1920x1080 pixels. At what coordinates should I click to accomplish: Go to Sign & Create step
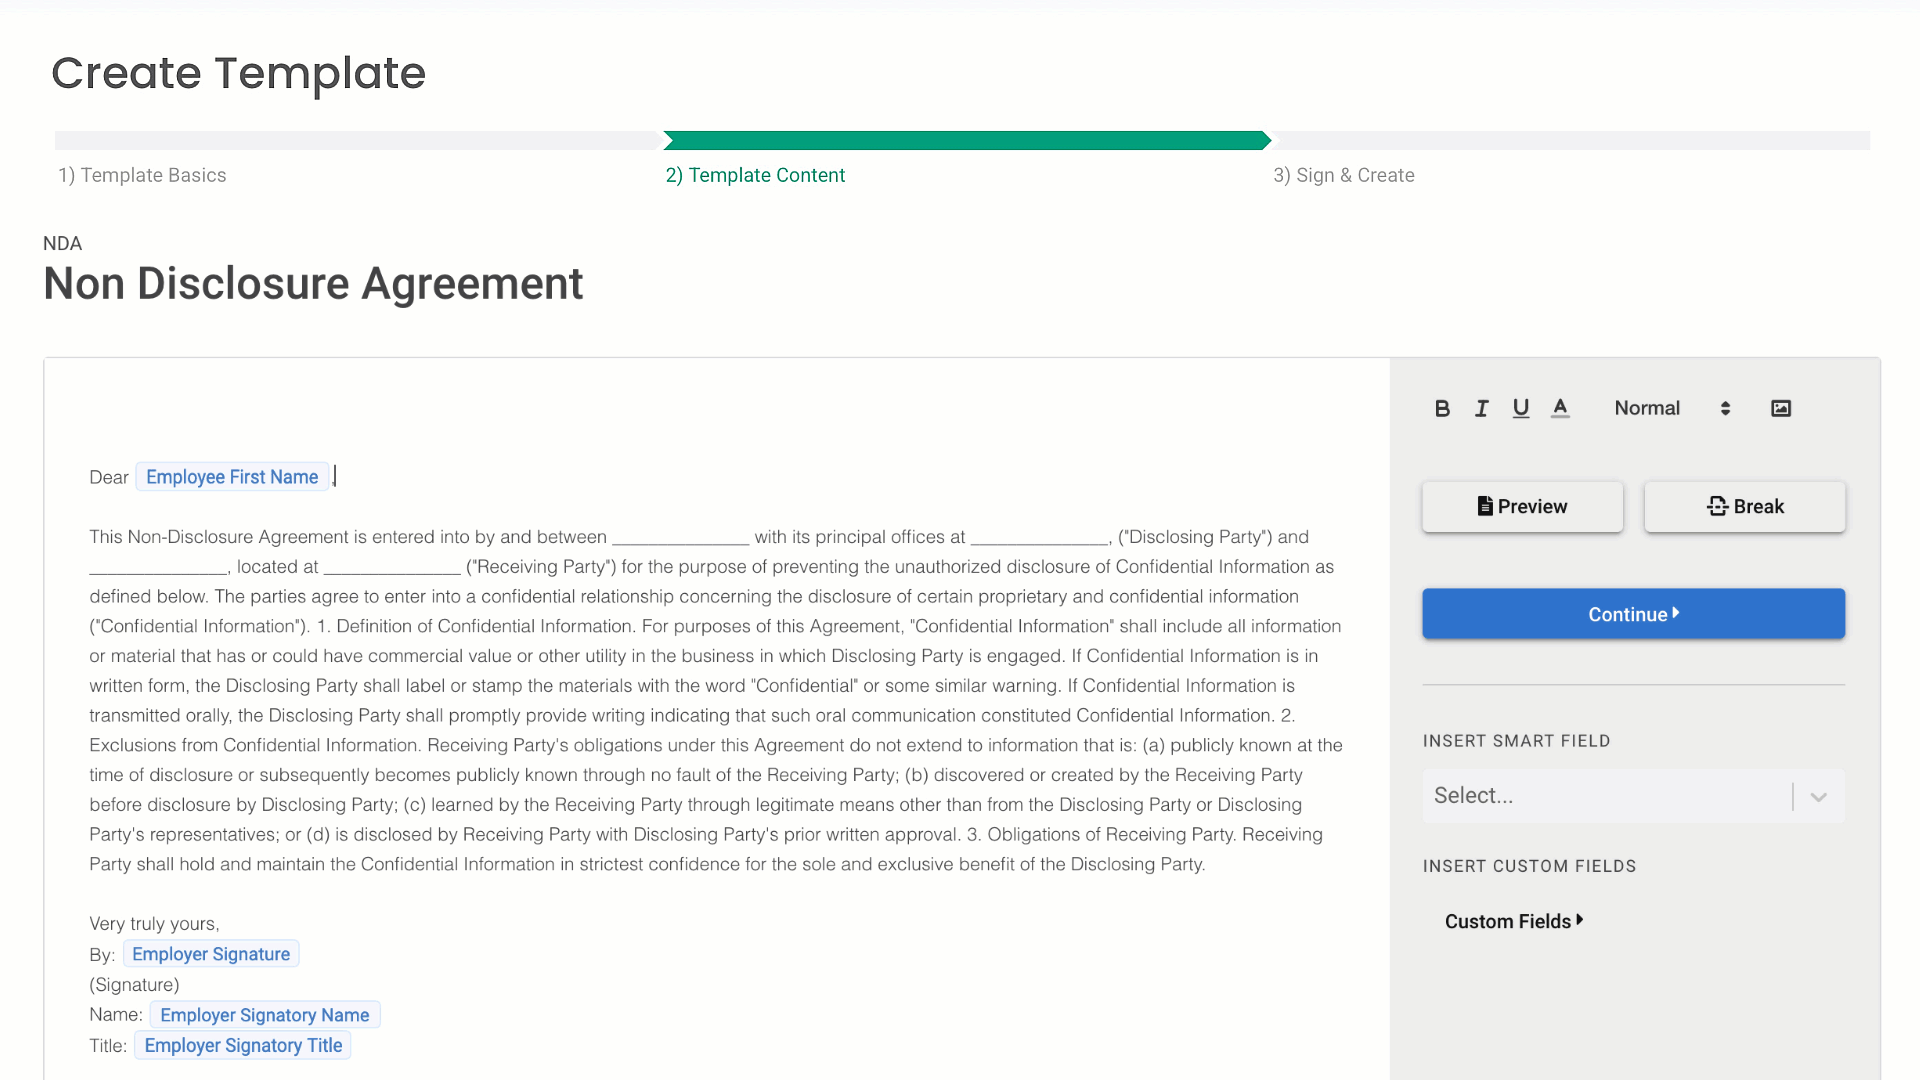point(1343,175)
